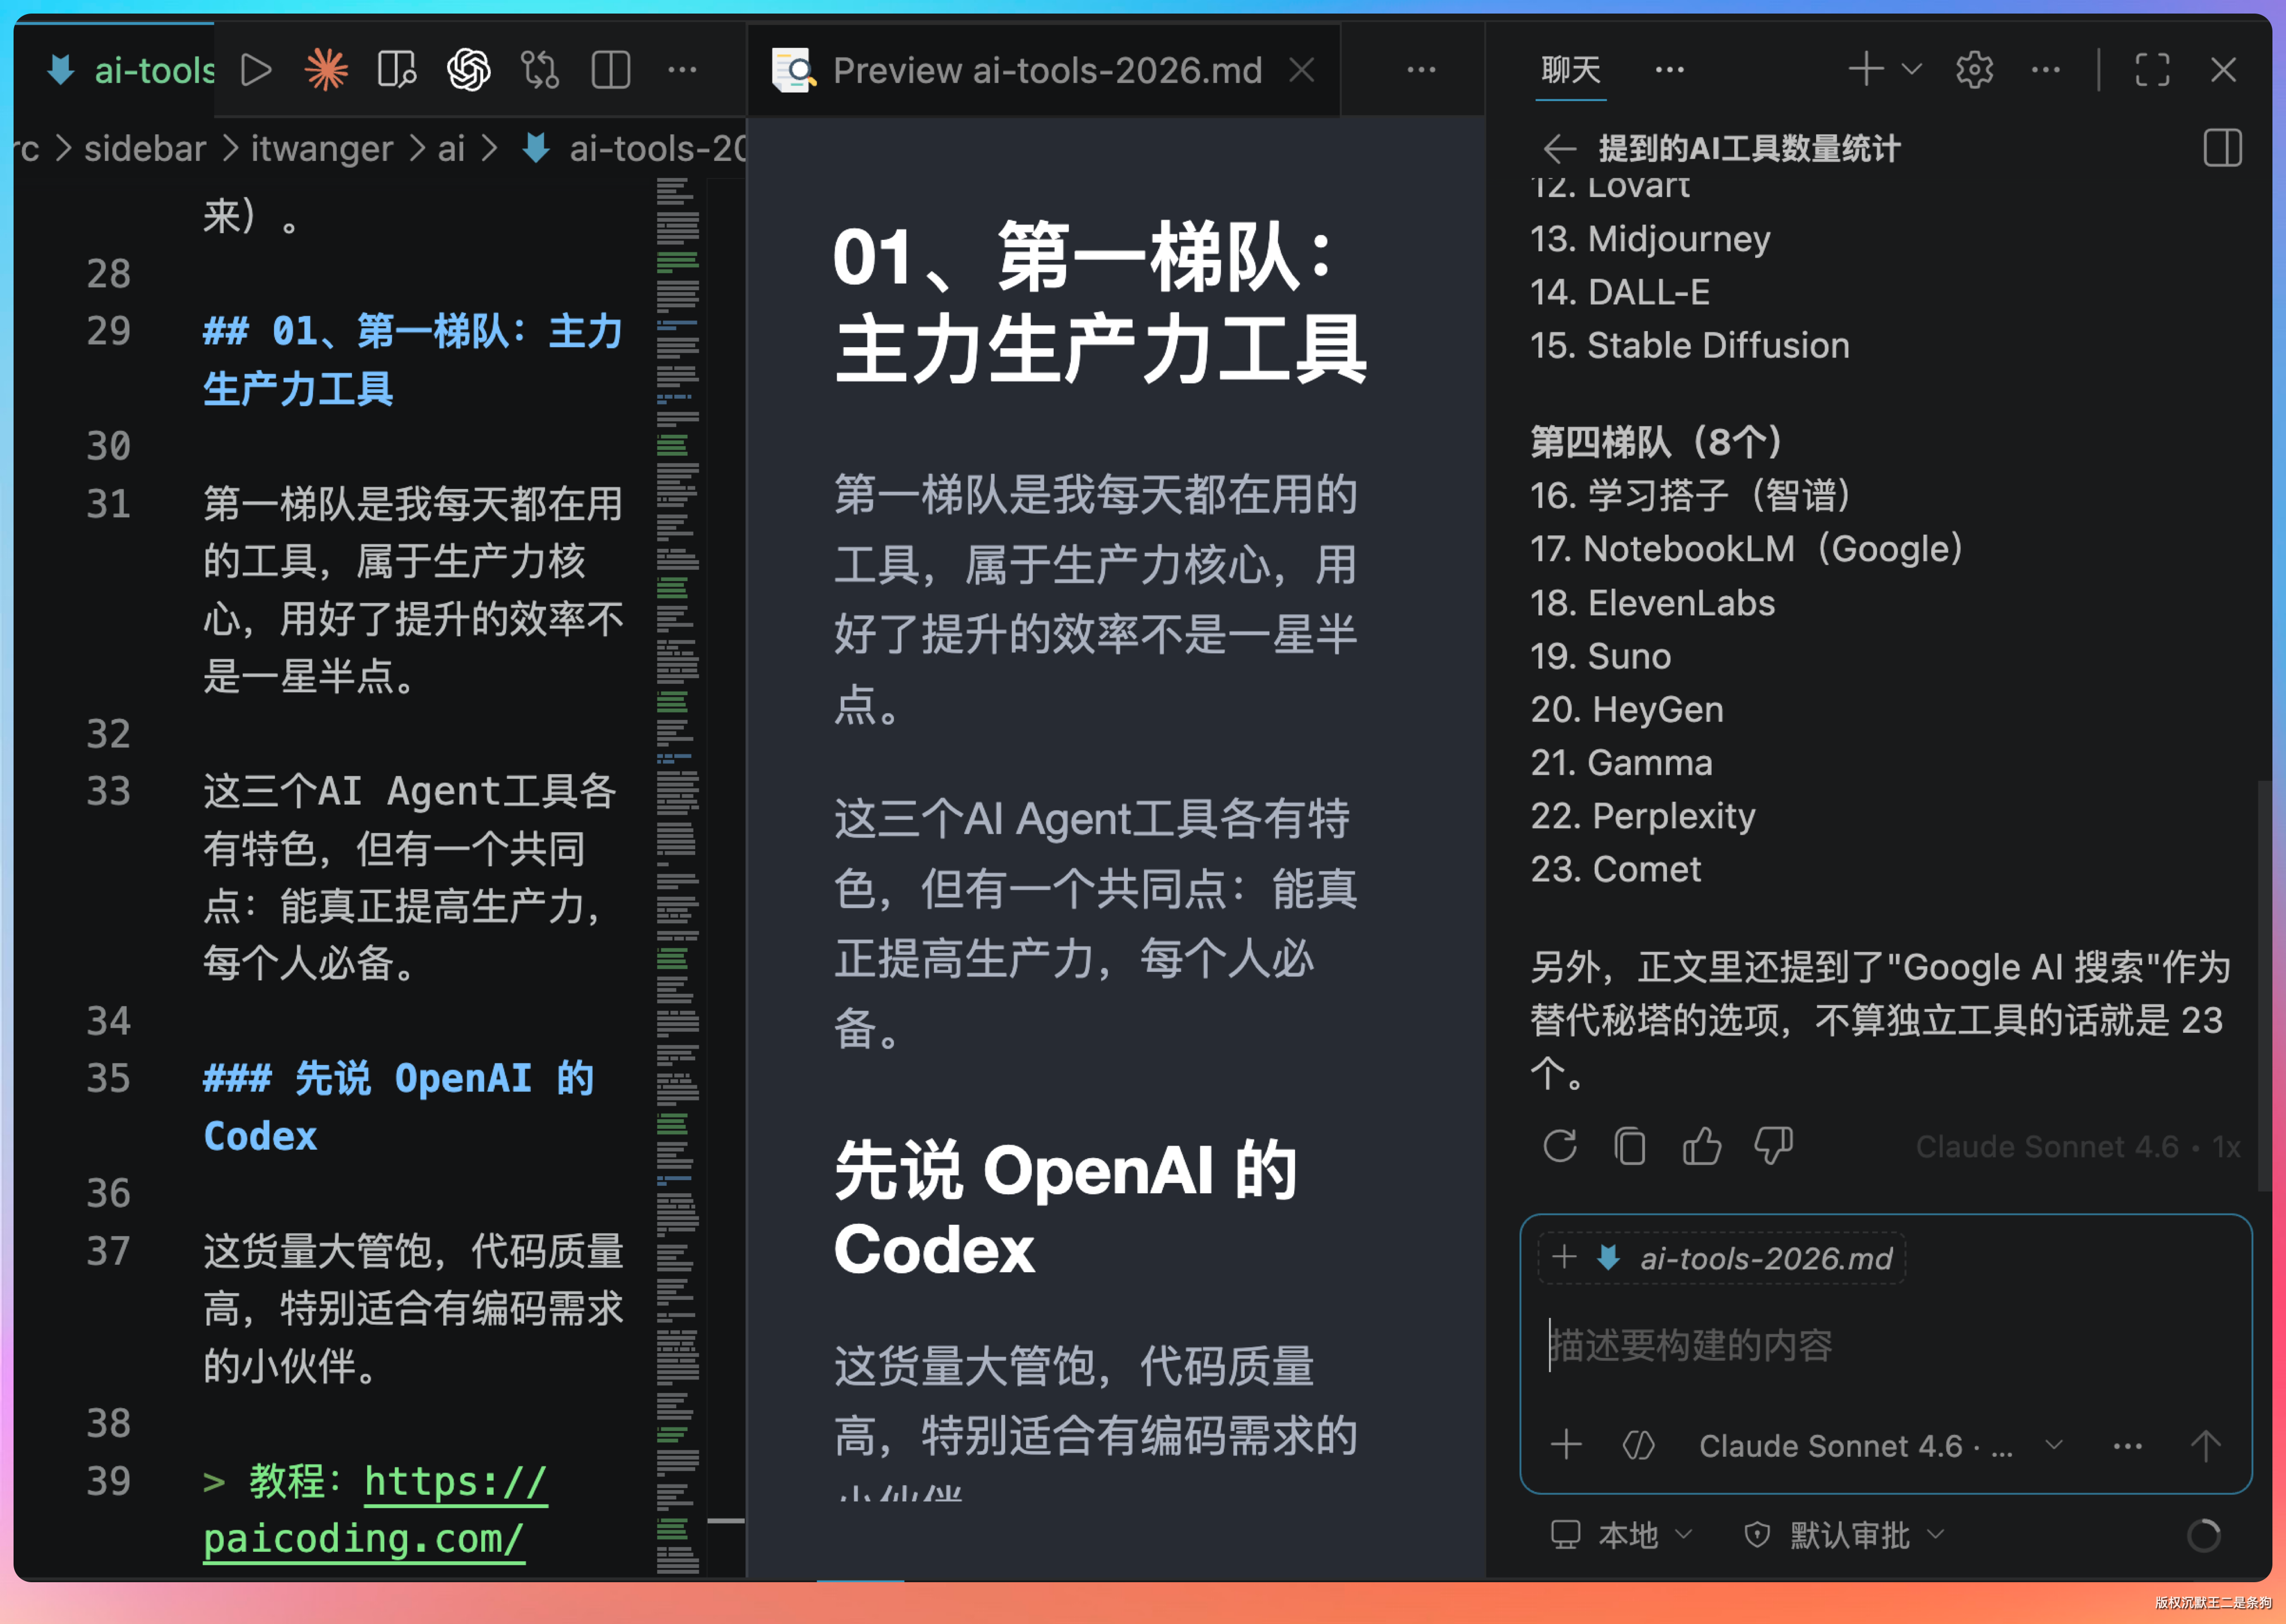The image size is (2286, 1624).
Task: Click the ChatGPT Codex icon in toolbar
Action: (x=468, y=70)
